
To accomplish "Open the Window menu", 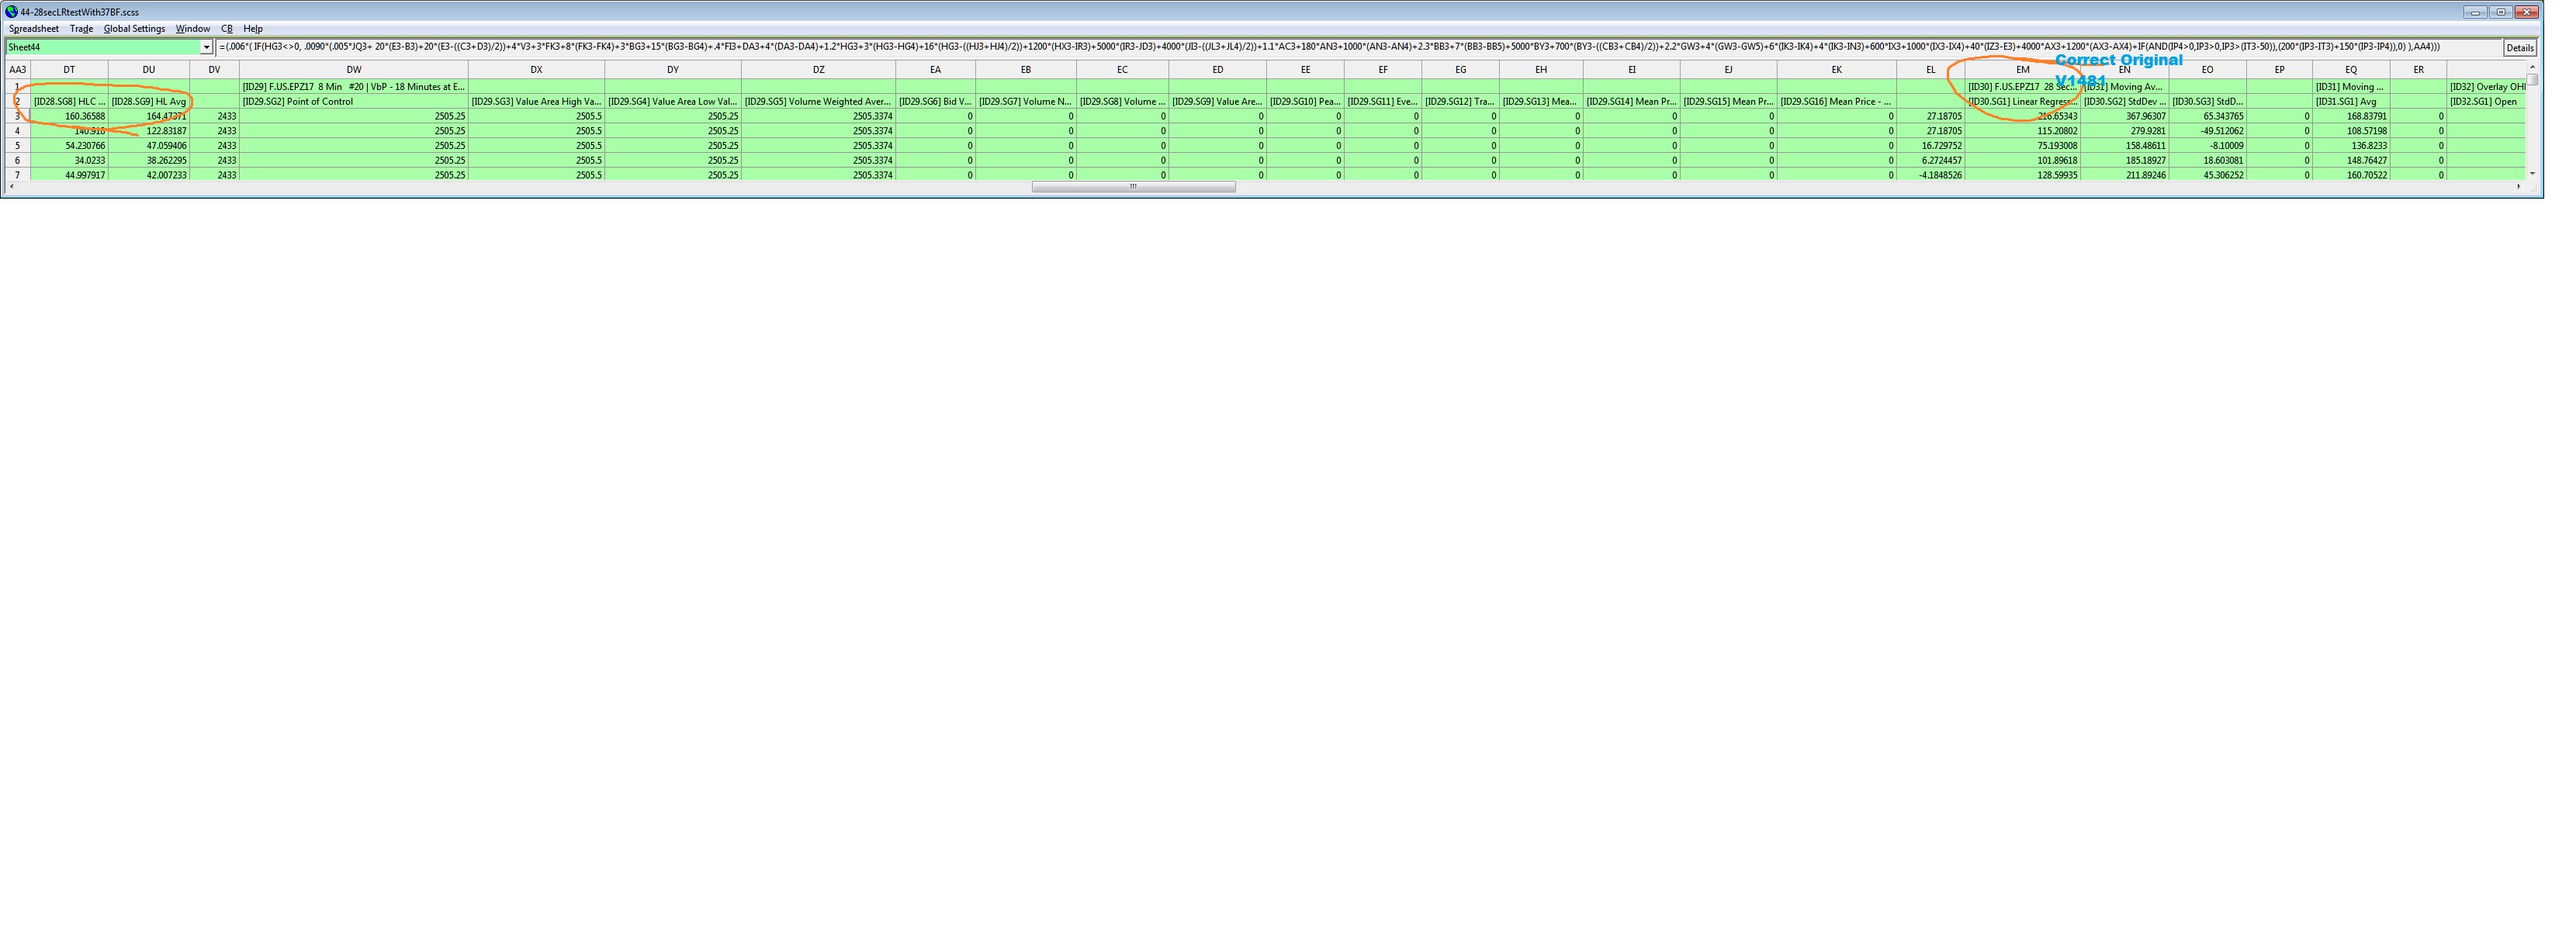I will 193,29.
